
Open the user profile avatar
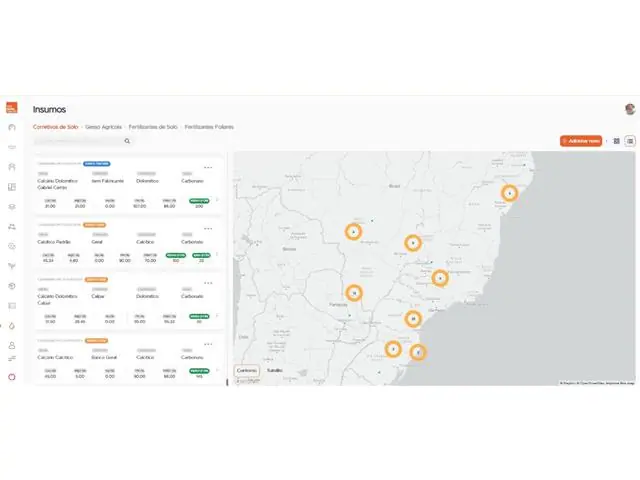(x=630, y=109)
